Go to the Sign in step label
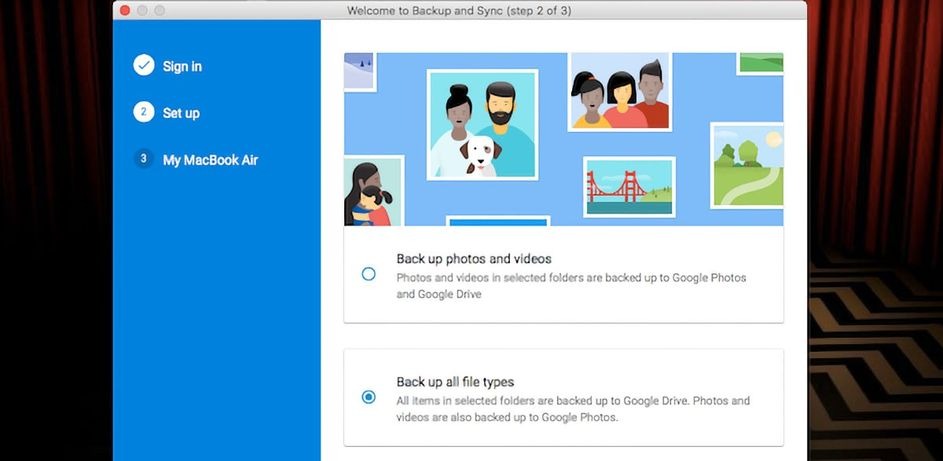 (182, 66)
